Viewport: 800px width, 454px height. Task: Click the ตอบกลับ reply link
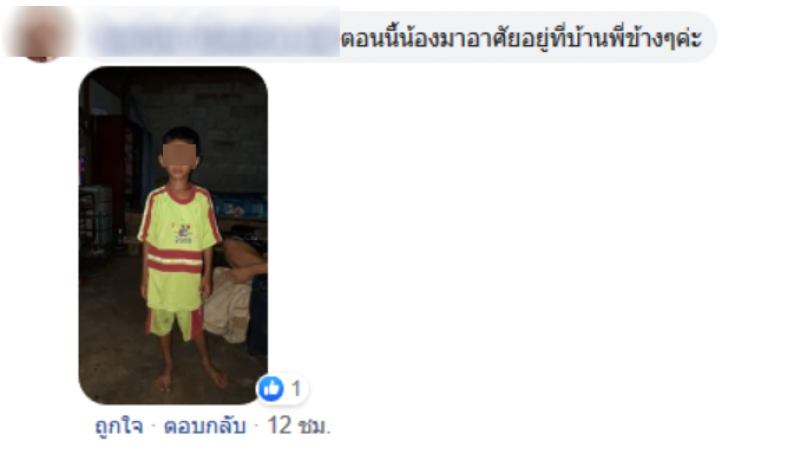(205, 426)
